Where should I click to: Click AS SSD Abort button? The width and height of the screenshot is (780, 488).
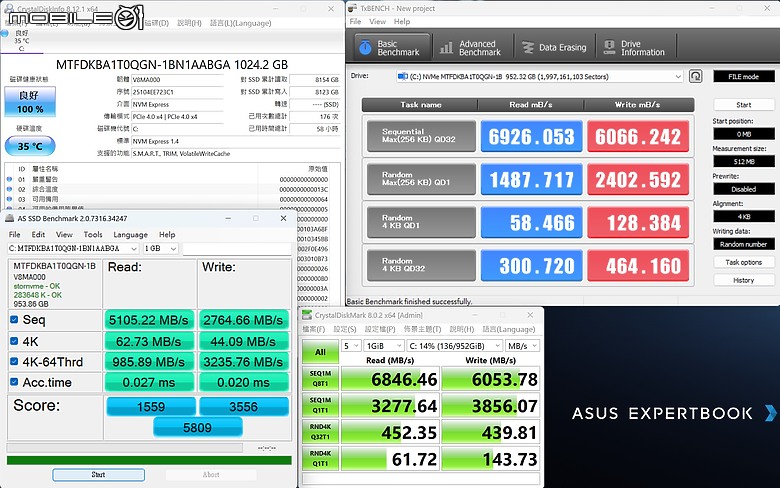pos(211,475)
